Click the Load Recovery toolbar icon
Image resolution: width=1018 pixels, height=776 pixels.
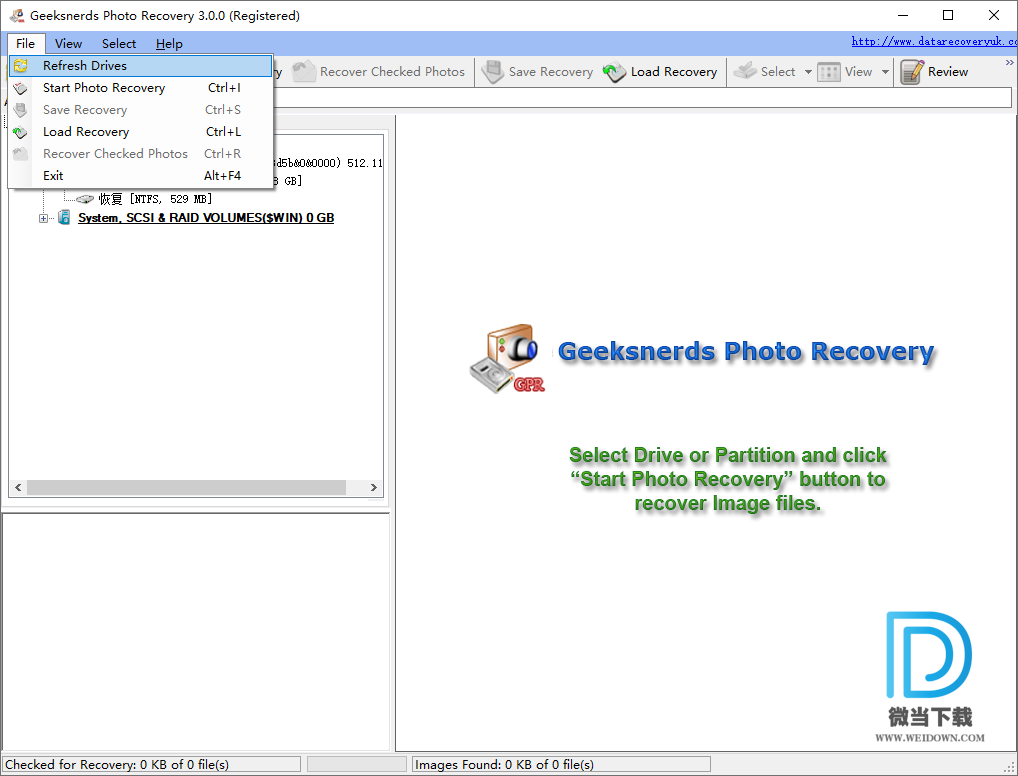coord(614,71)
